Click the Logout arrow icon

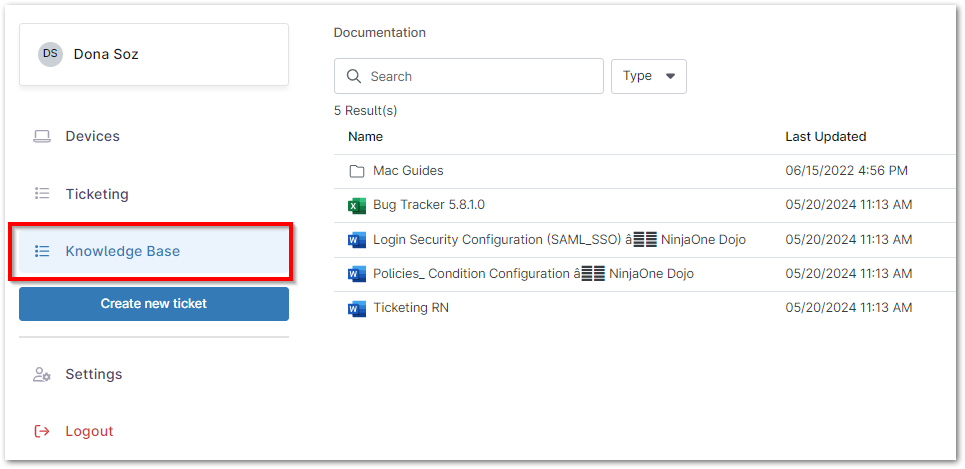(42, 431)
